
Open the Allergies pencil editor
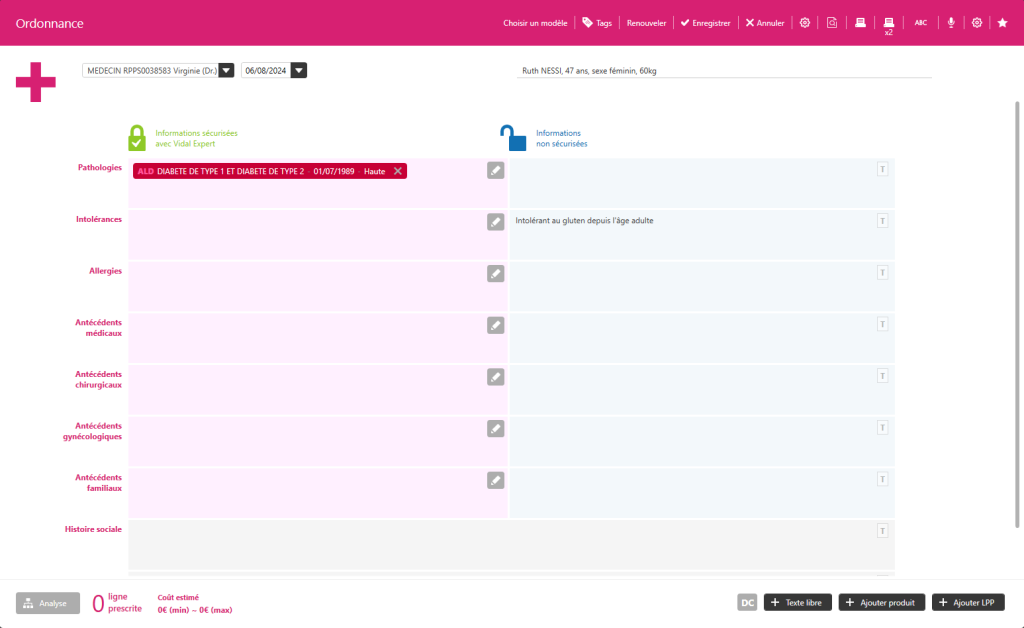point(495,273)
